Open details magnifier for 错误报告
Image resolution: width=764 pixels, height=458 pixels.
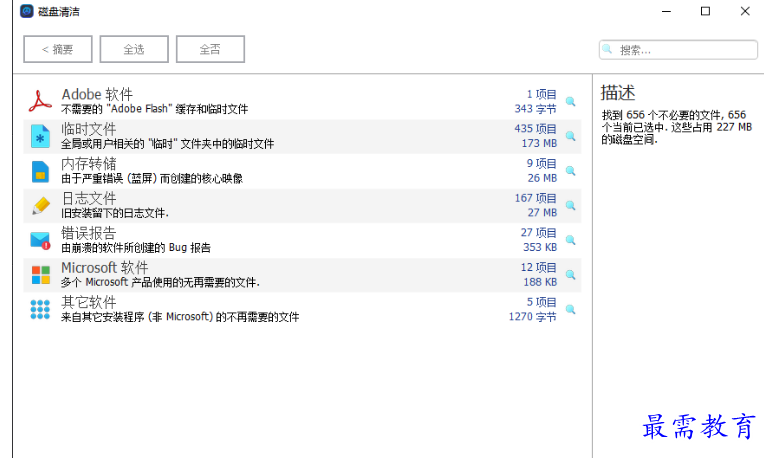click(571, 240)
